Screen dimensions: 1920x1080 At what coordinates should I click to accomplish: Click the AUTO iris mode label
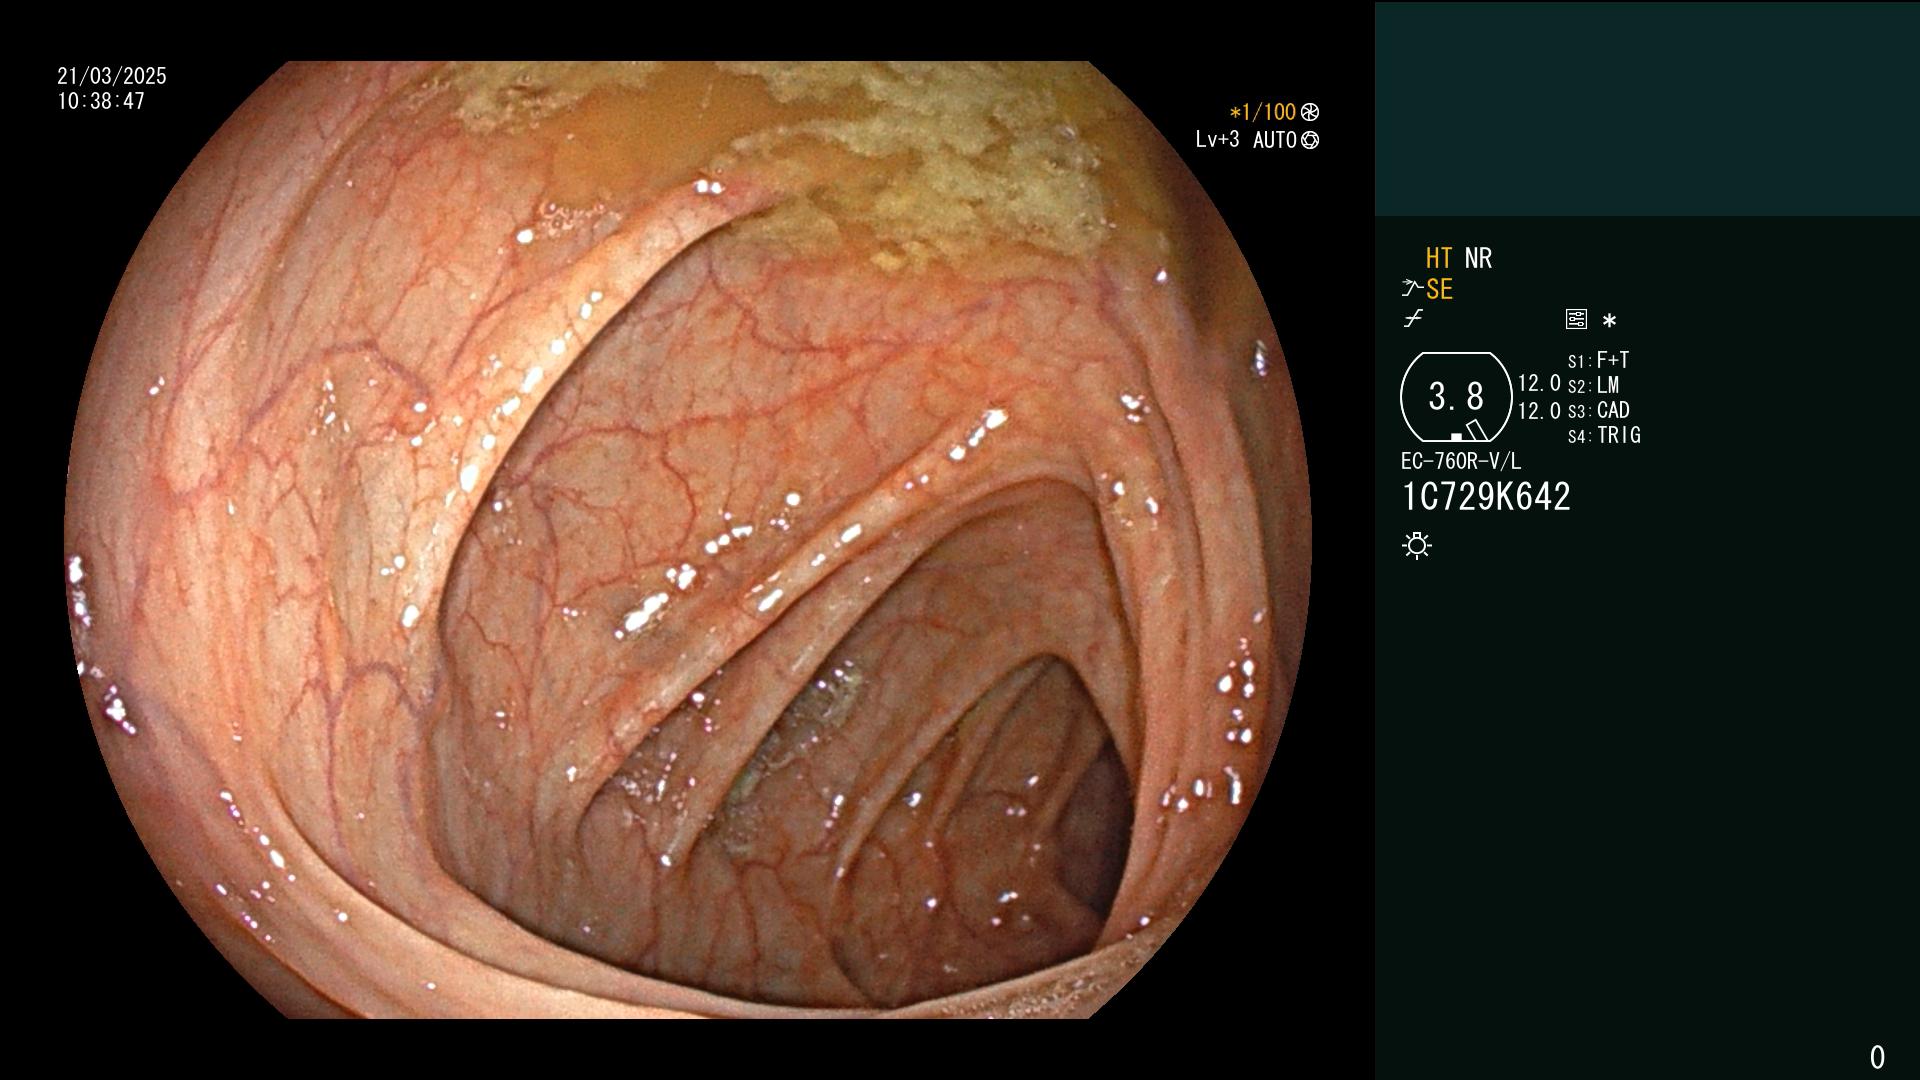tap(1274, 140)
